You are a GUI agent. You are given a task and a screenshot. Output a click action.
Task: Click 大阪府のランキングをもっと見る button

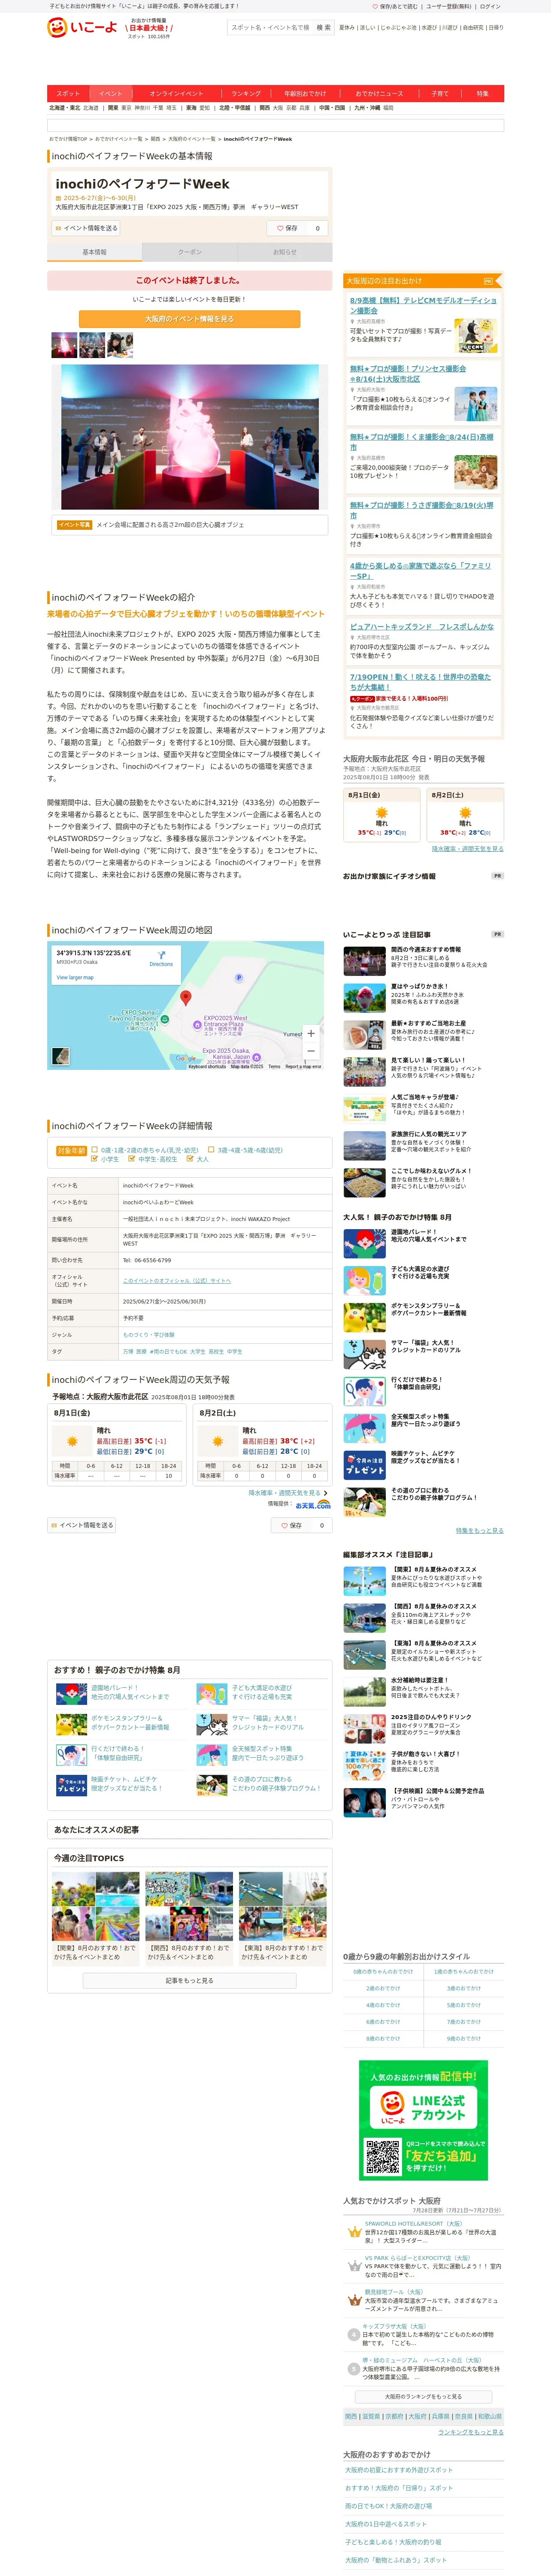(x=423, y=2396)
